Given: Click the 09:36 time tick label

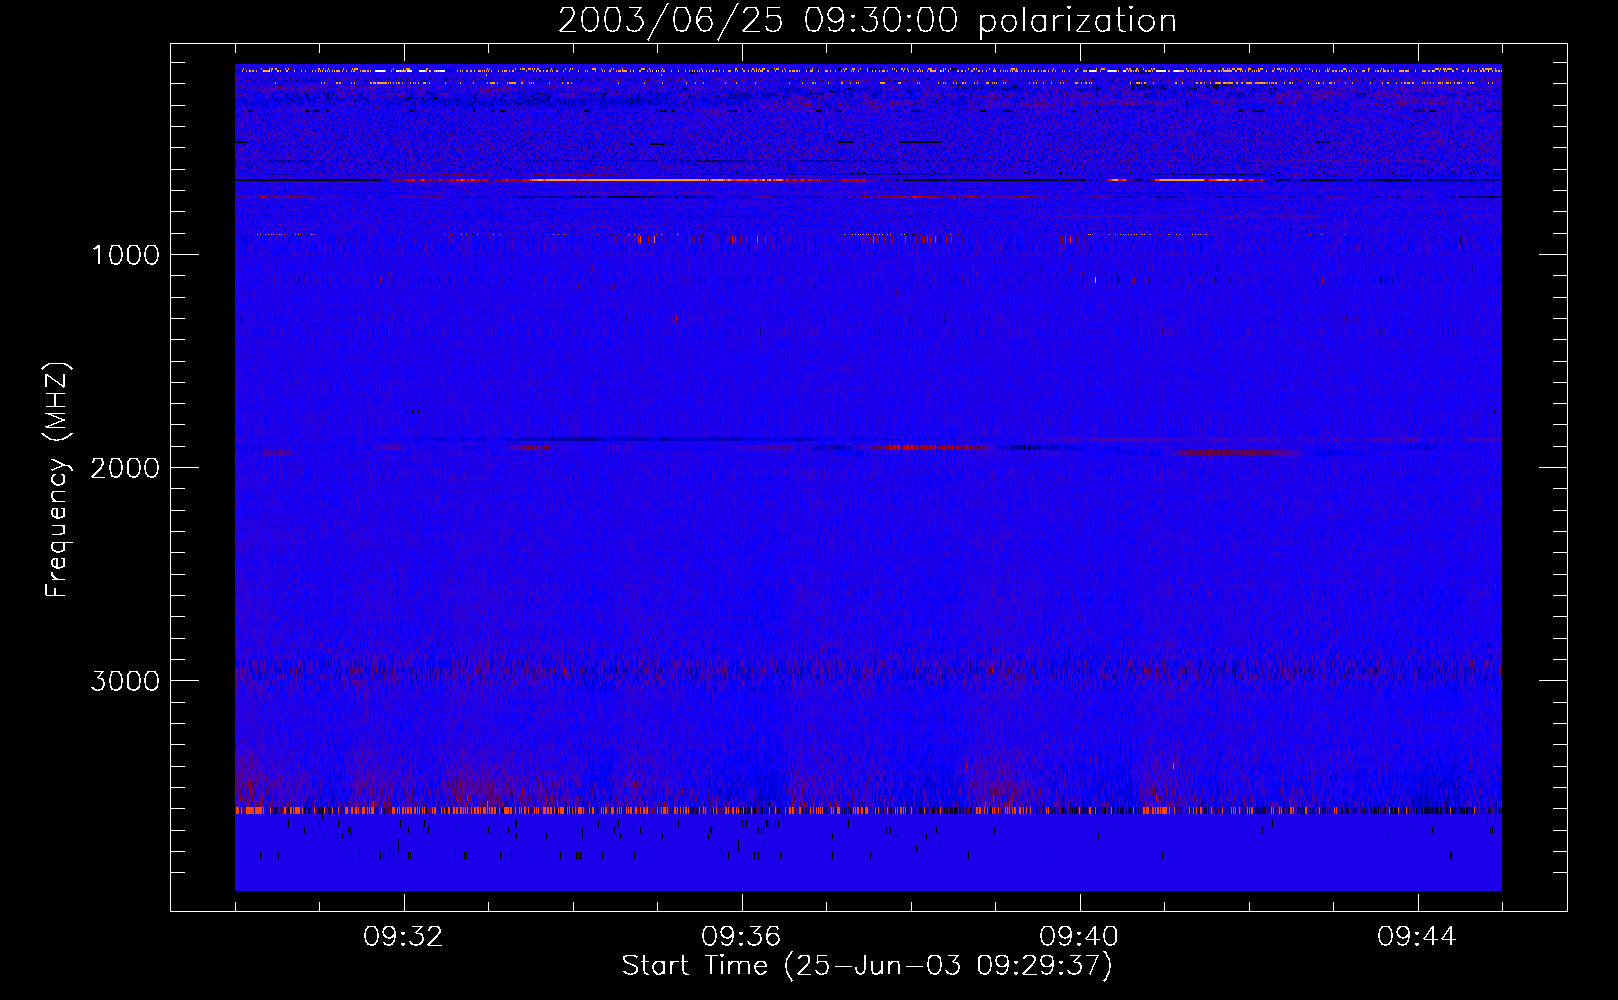Looking at the screenshot, I should click(x=741, y=937).
